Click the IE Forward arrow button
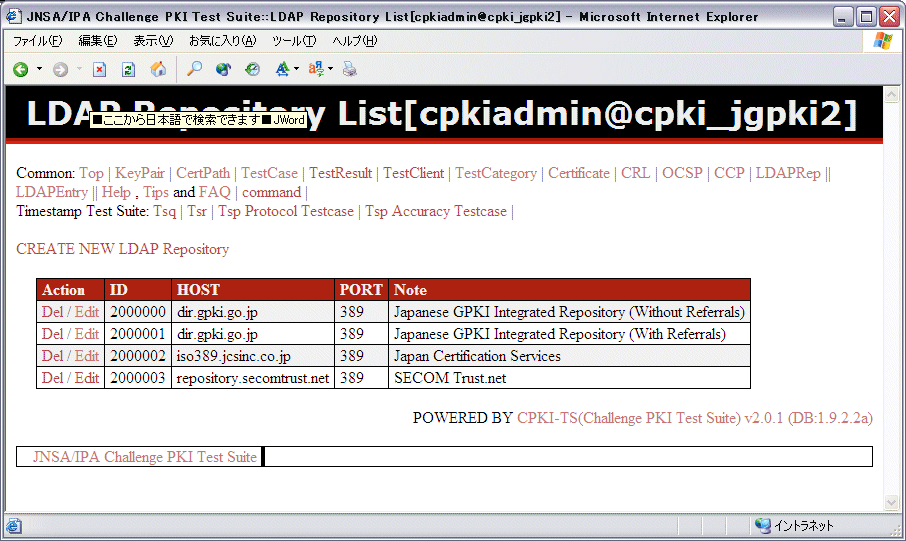Viewport: 906px width, 541px height. 60,70
